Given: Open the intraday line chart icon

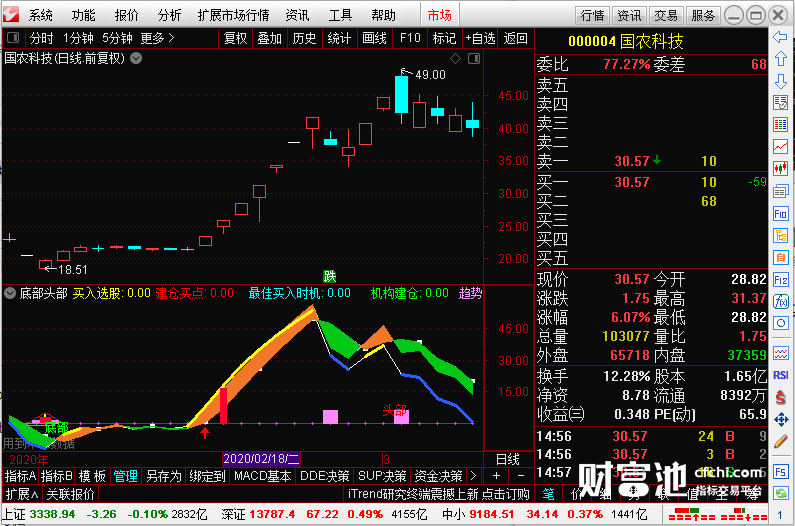Looking at the screenshot, I should [x=780, y=147].
